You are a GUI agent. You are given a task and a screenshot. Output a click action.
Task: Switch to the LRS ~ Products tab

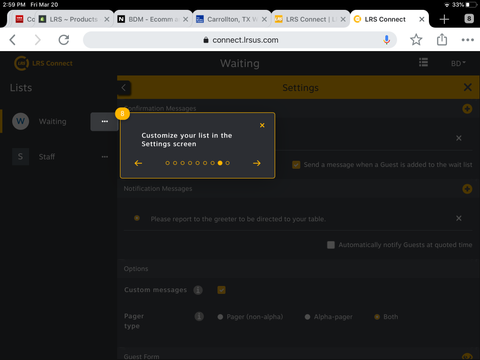click(x=73, y=19)
